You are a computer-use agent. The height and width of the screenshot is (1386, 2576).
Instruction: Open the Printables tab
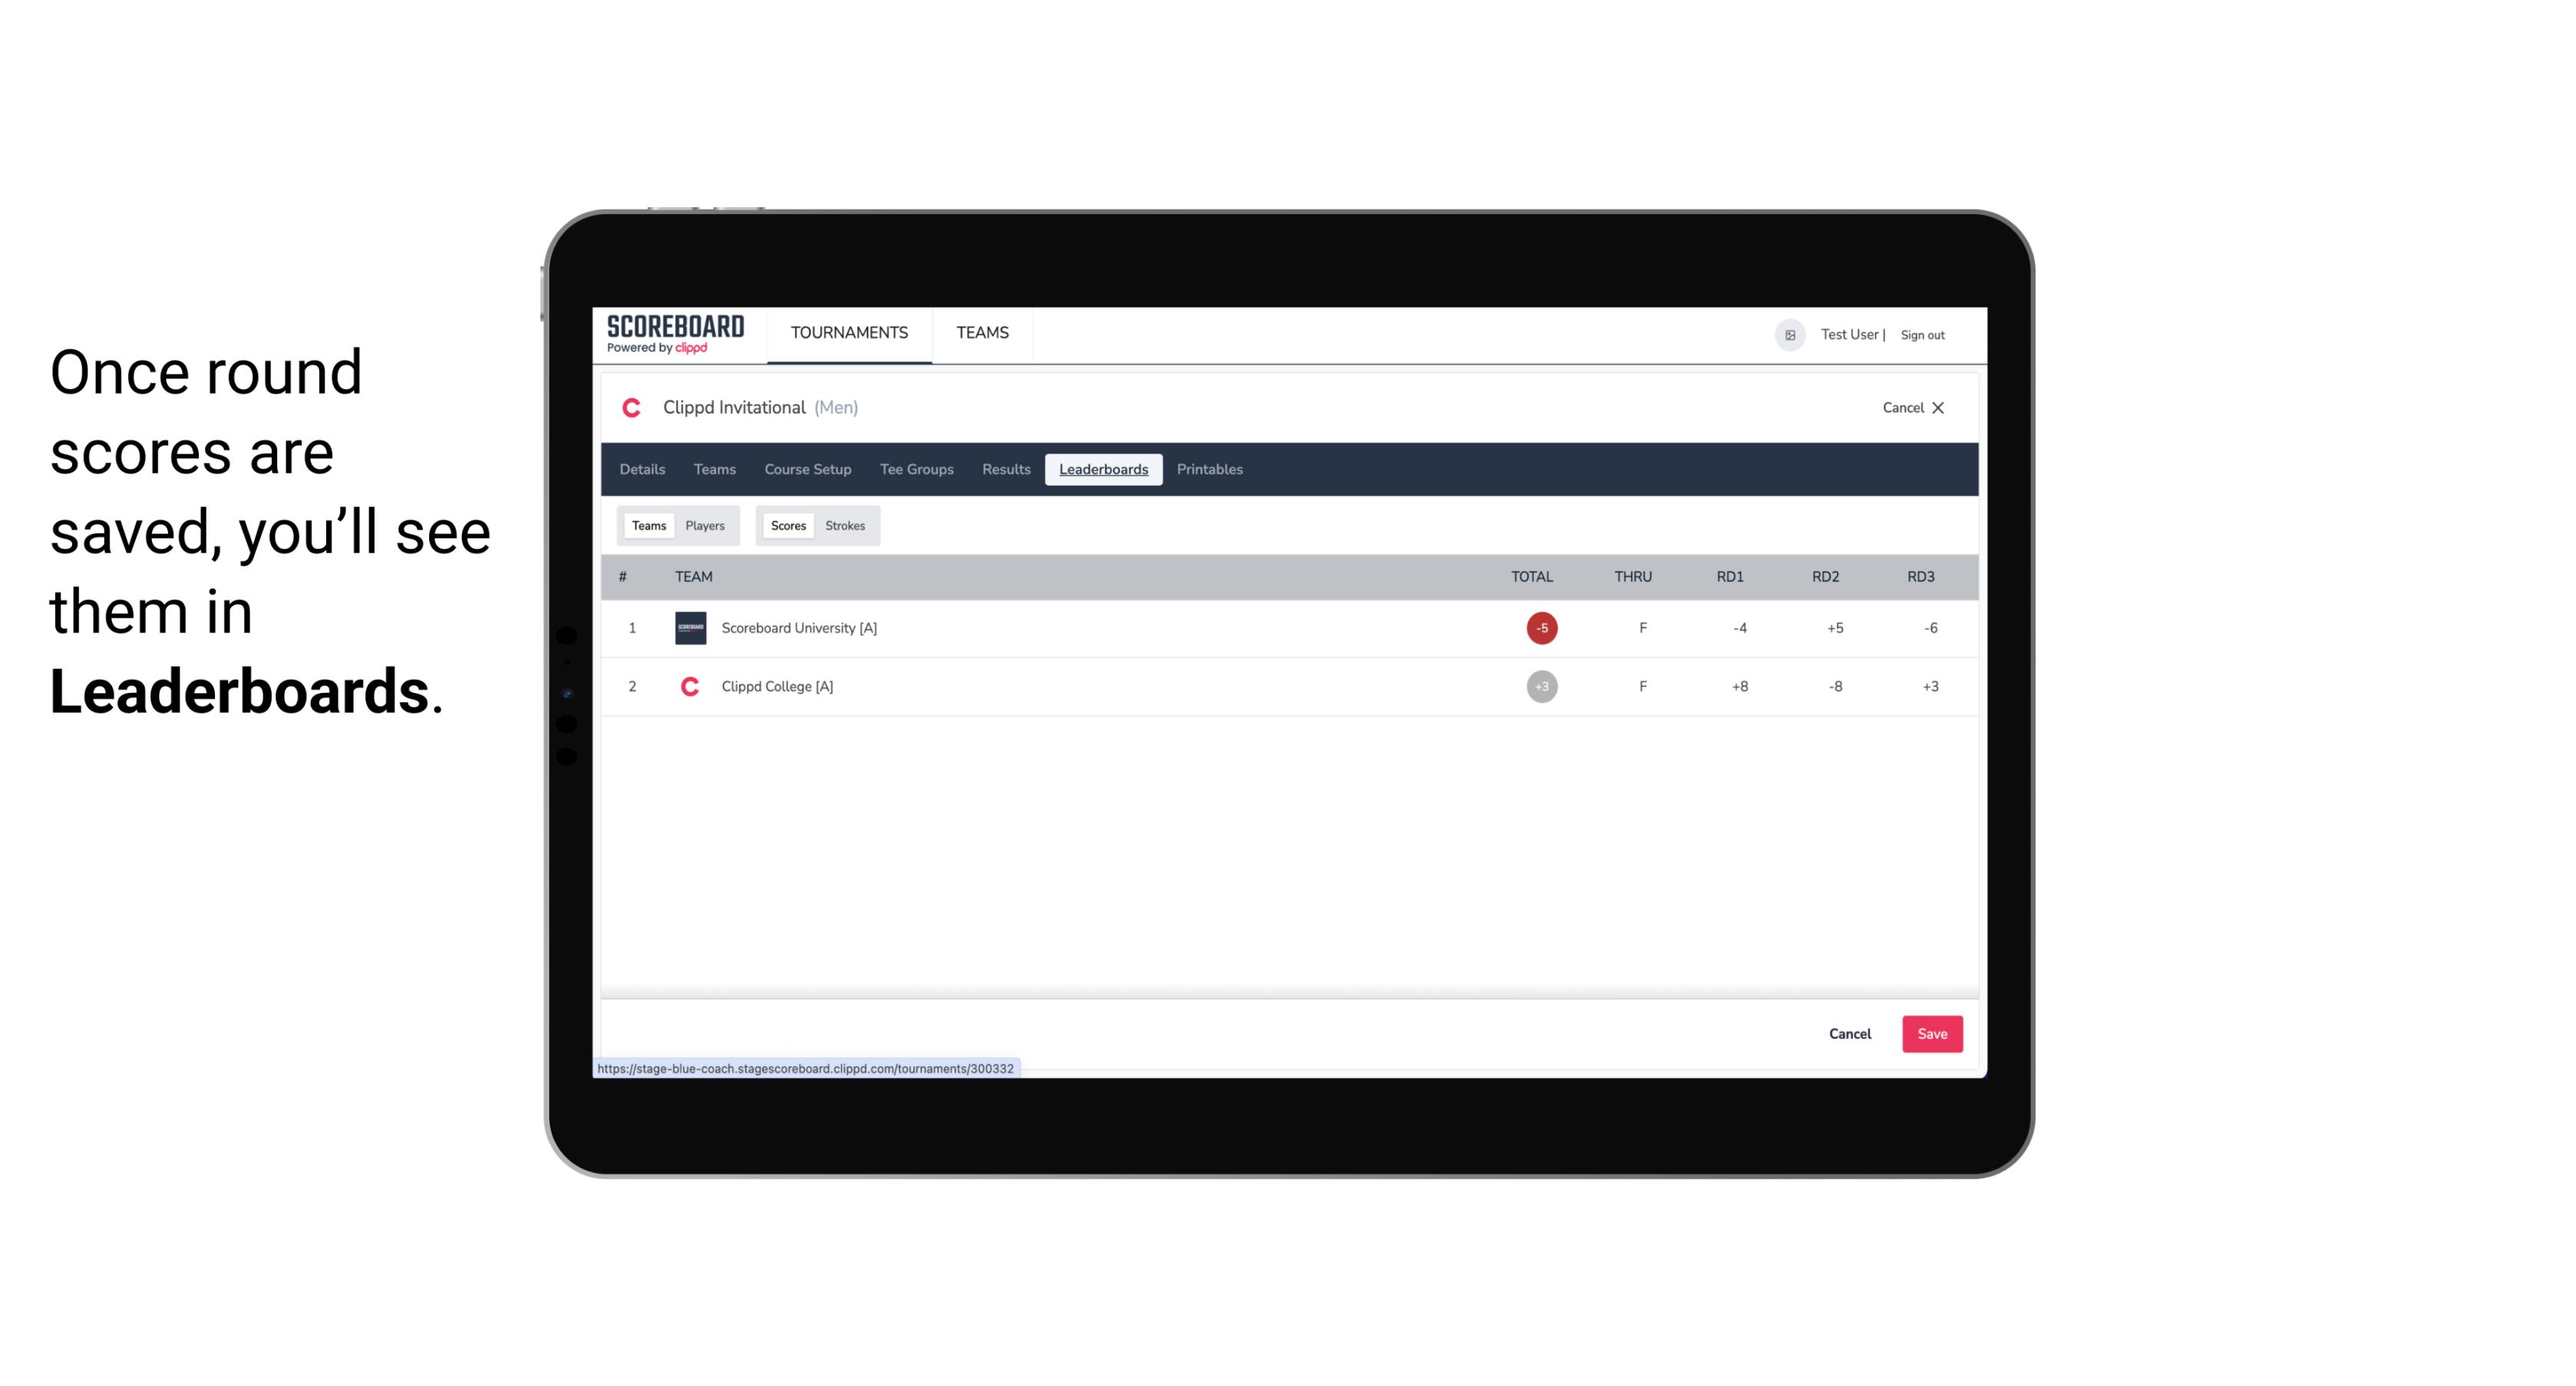click(1210, 470)
